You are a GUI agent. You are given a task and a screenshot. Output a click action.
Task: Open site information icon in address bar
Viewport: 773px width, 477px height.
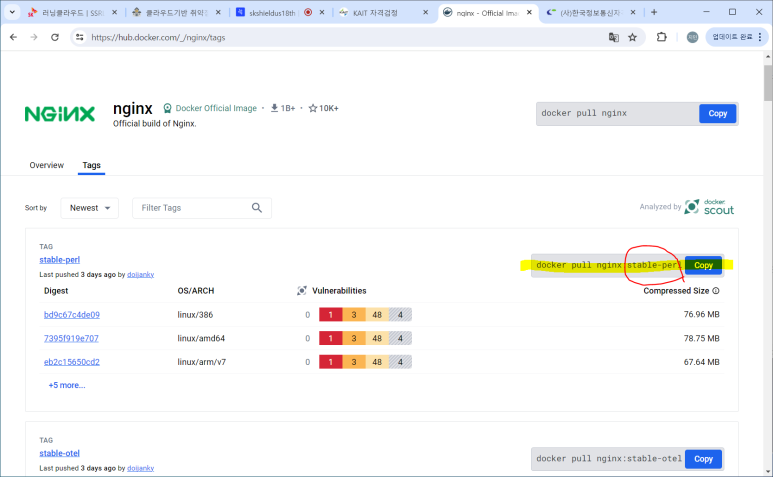click(x=79, y=37)
